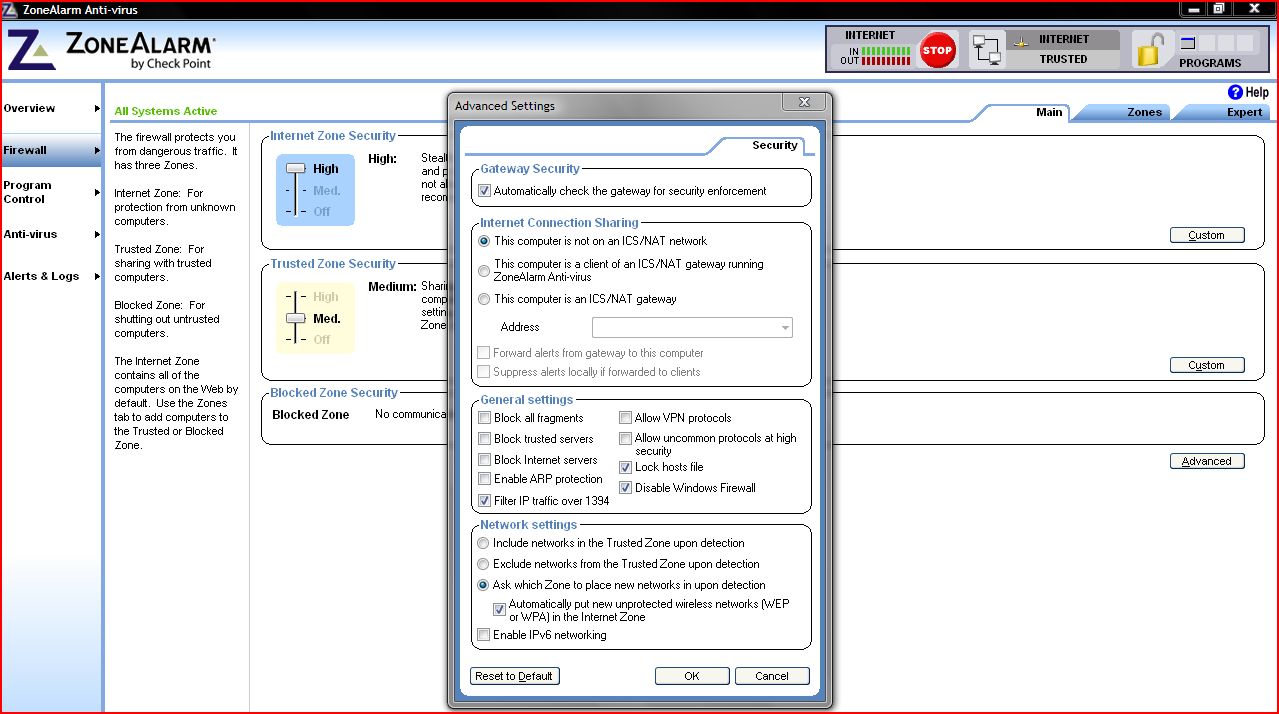Open the Security tab in dialog

click(775, 145)
